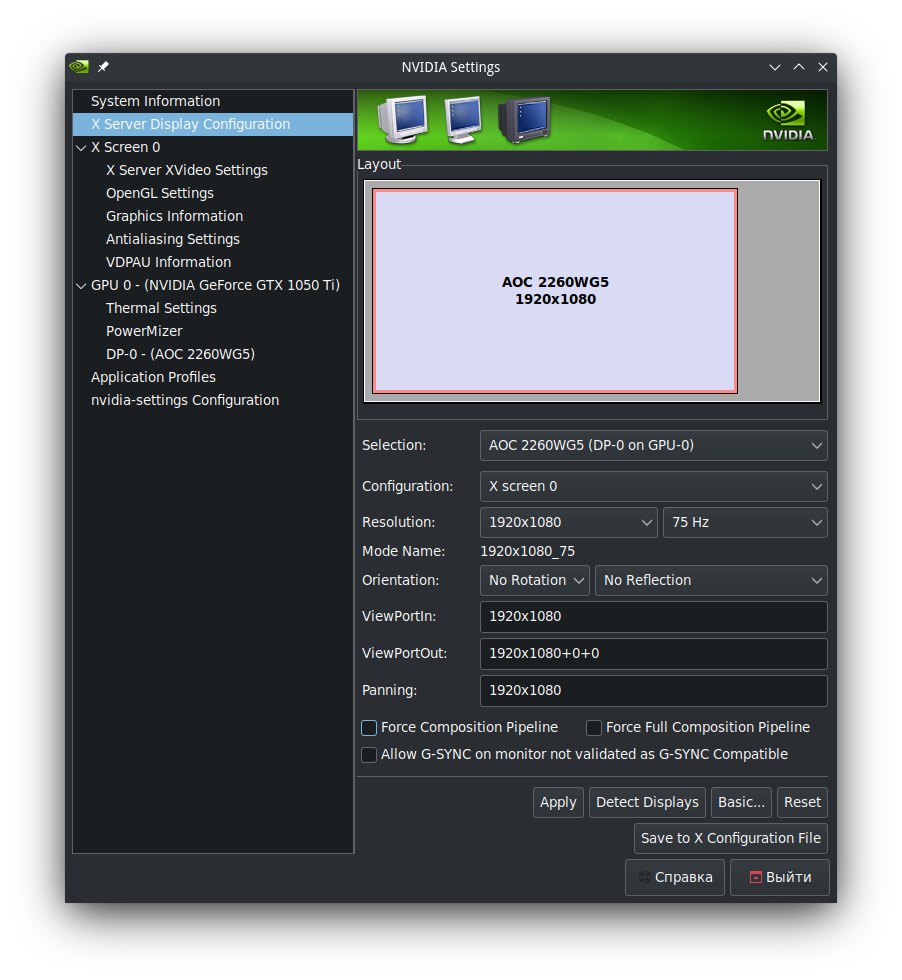The width and height of the screenshot is (902, 980).
Task: Click Detect Displays button
Action: (647, 802)
